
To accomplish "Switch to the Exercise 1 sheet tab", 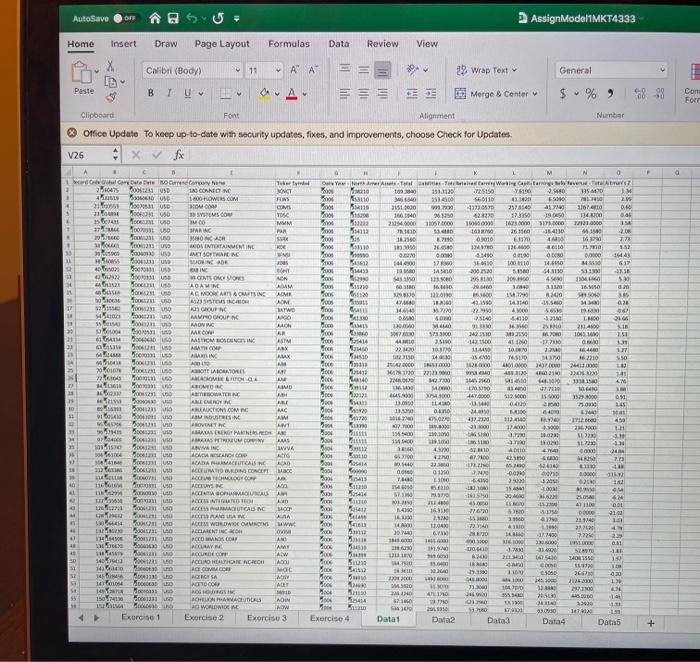I will [141, 617].
